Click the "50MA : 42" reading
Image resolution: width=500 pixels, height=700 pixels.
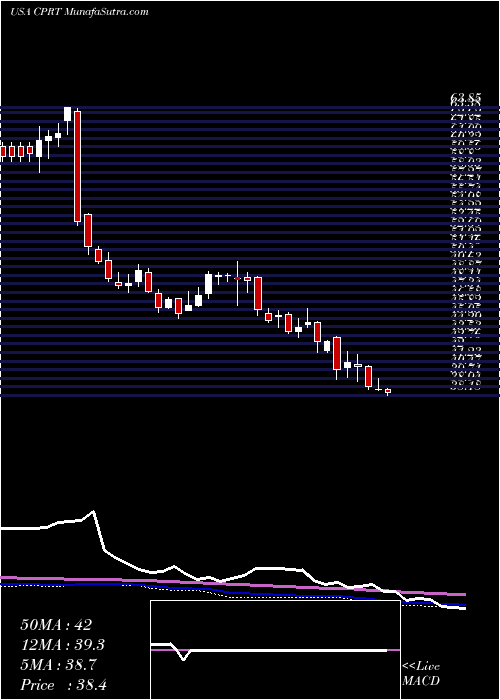(56, 625)
